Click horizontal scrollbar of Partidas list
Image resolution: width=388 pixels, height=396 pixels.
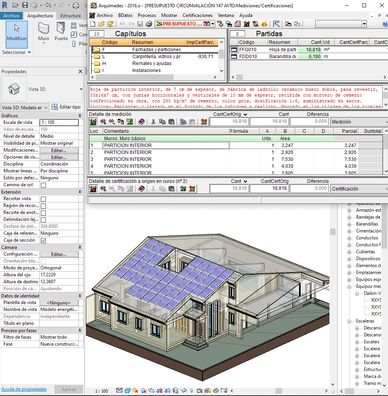[x=309, y=77]
